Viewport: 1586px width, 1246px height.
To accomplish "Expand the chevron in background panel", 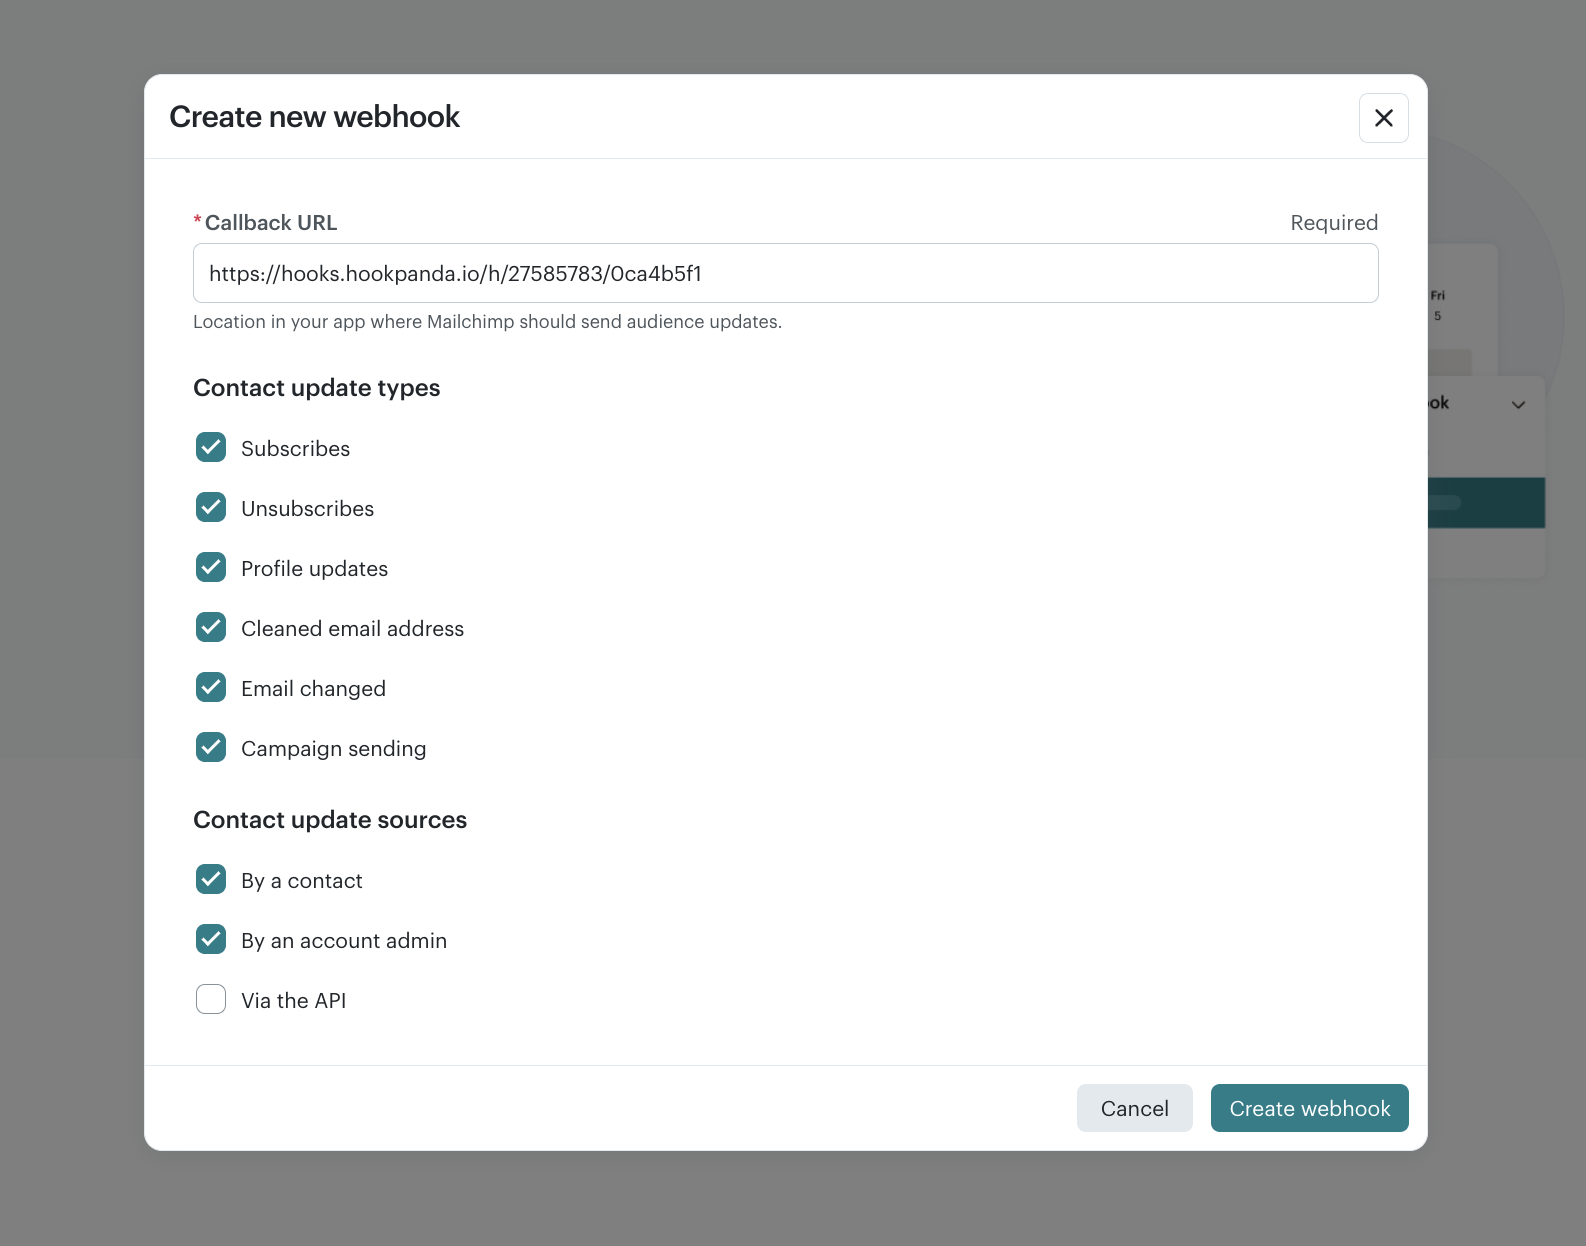I will coord(1518,405).
